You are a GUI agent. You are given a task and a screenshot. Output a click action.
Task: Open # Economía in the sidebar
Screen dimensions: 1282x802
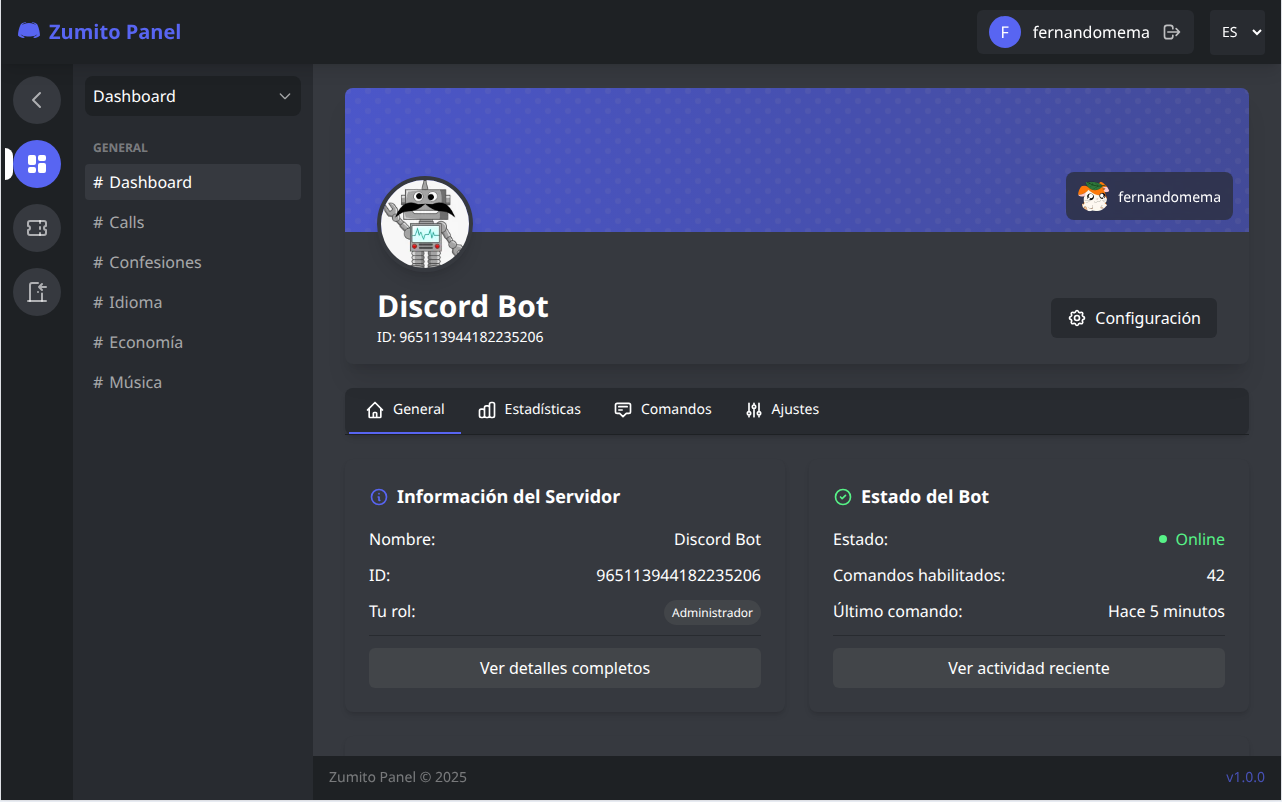coord(193,342)
